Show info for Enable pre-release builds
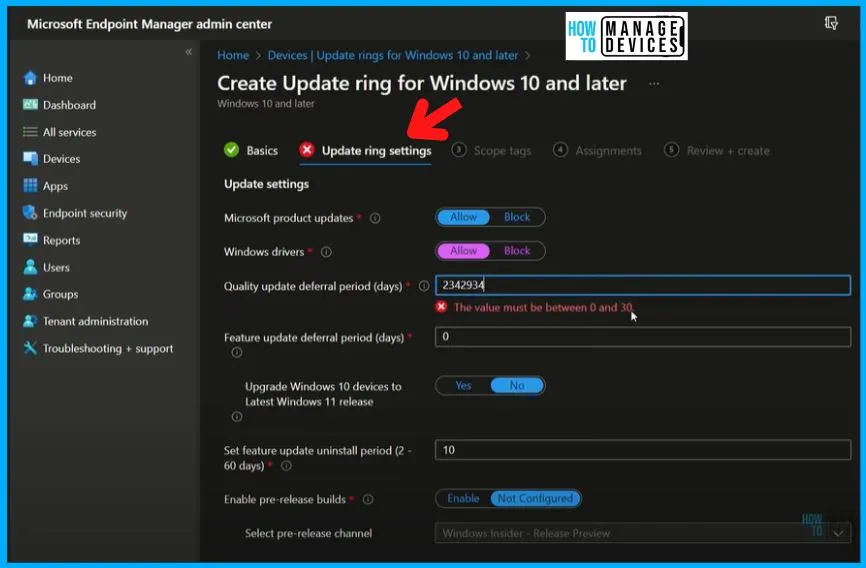This screenshot has width=866, height=568. (368, 499)
